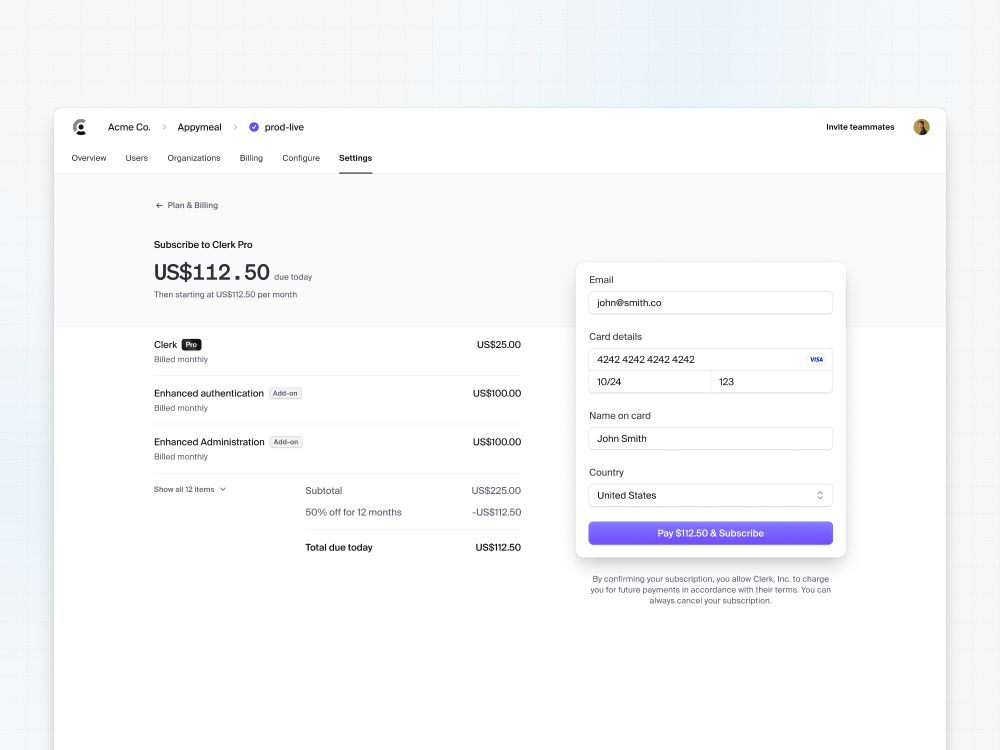Image resolution: width=1000 pixels, height=750 pixels.
Task: Select the Billing tab
Action: 251,158
